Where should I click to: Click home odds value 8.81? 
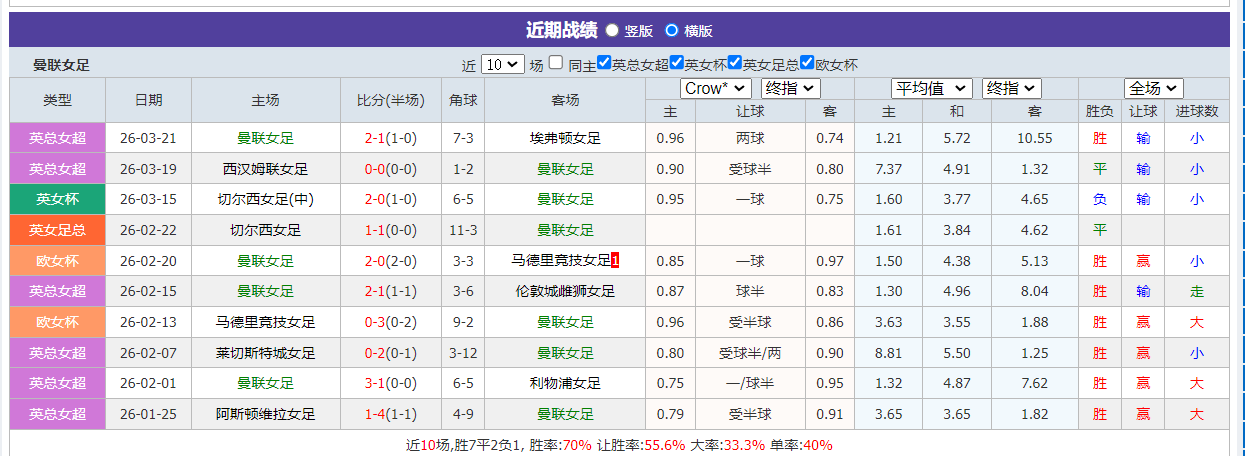(888, 353)
